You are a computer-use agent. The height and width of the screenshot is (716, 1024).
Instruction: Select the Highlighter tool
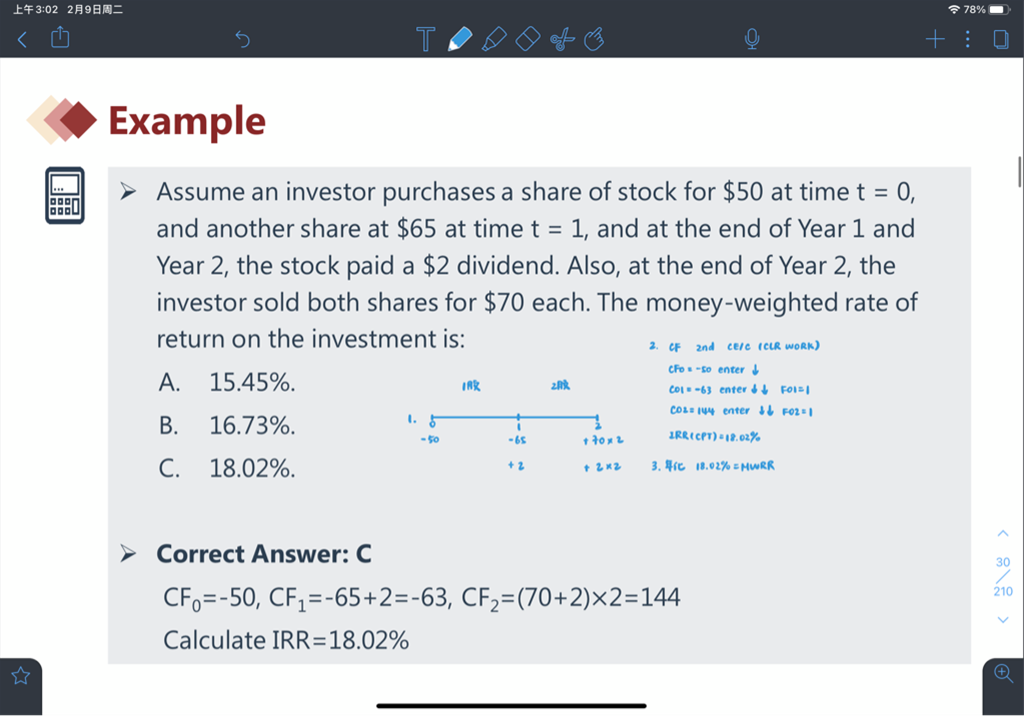point(494,39)
